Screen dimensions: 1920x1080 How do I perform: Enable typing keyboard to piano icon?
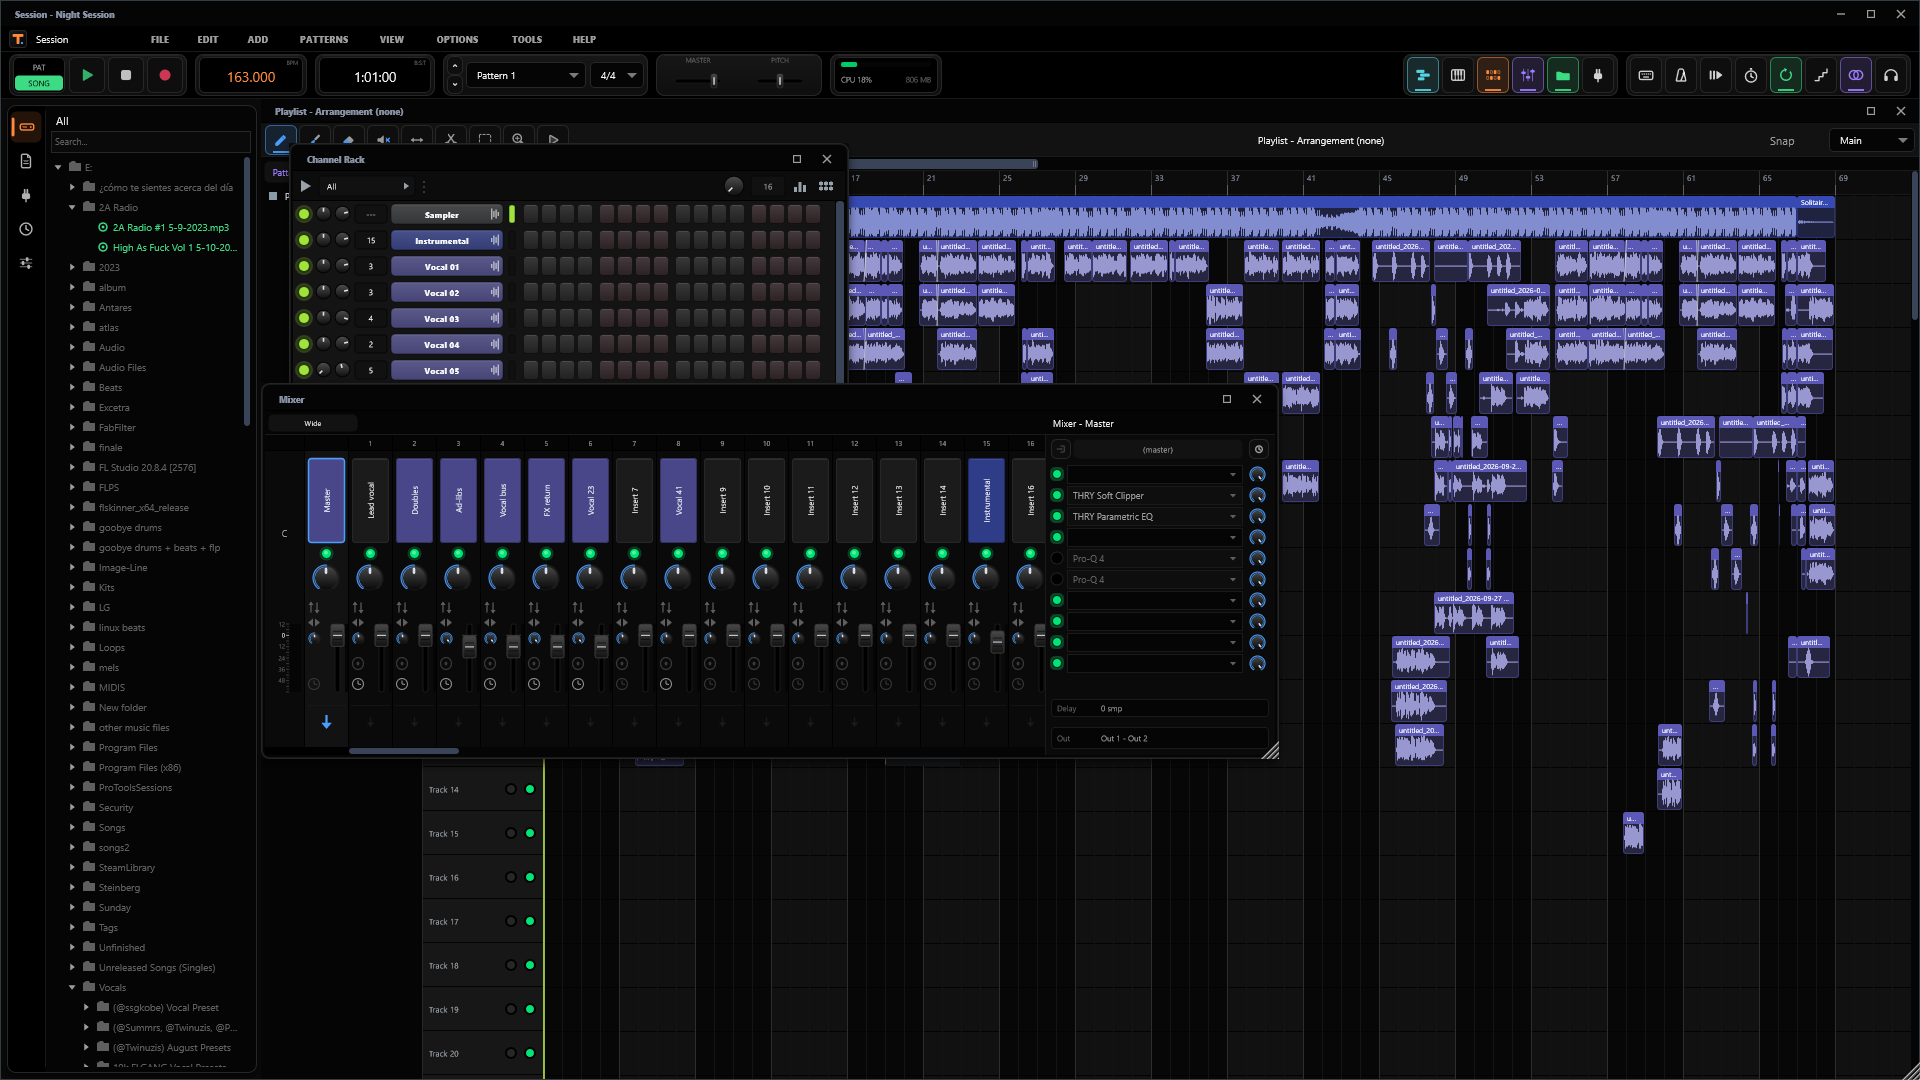[x=1645, y=75]
